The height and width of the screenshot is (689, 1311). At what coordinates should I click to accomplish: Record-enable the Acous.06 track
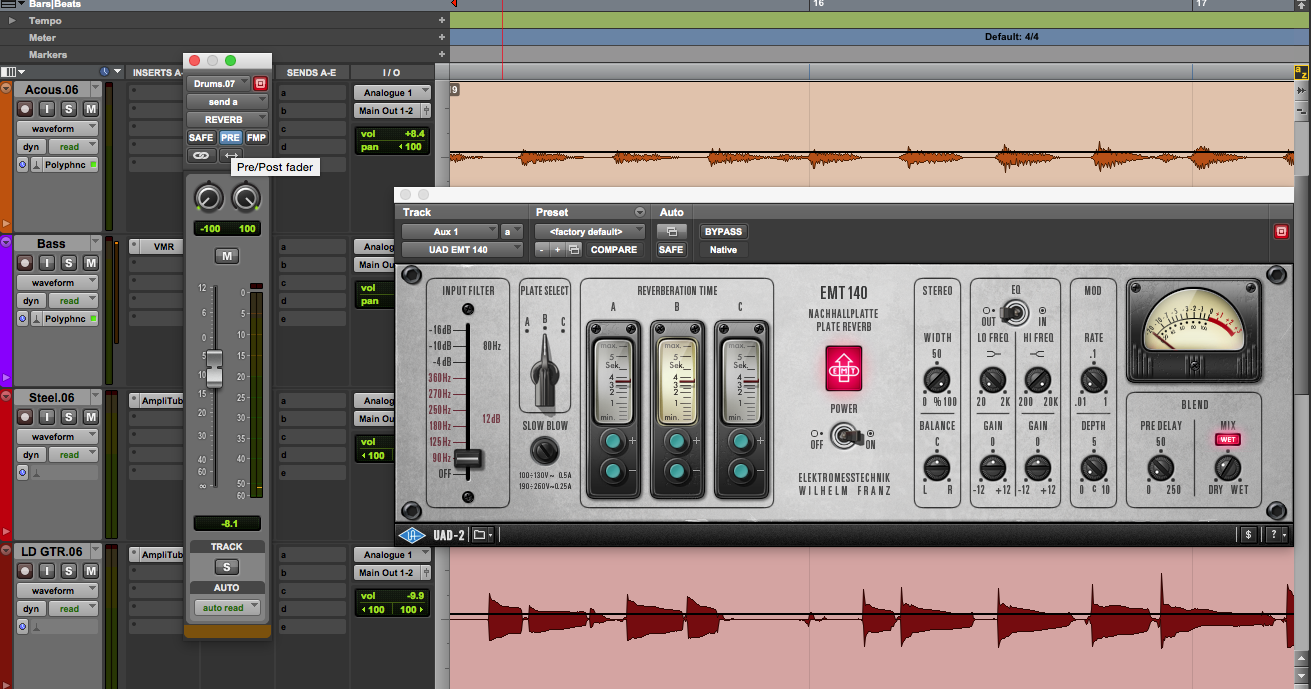click(26, 109)
